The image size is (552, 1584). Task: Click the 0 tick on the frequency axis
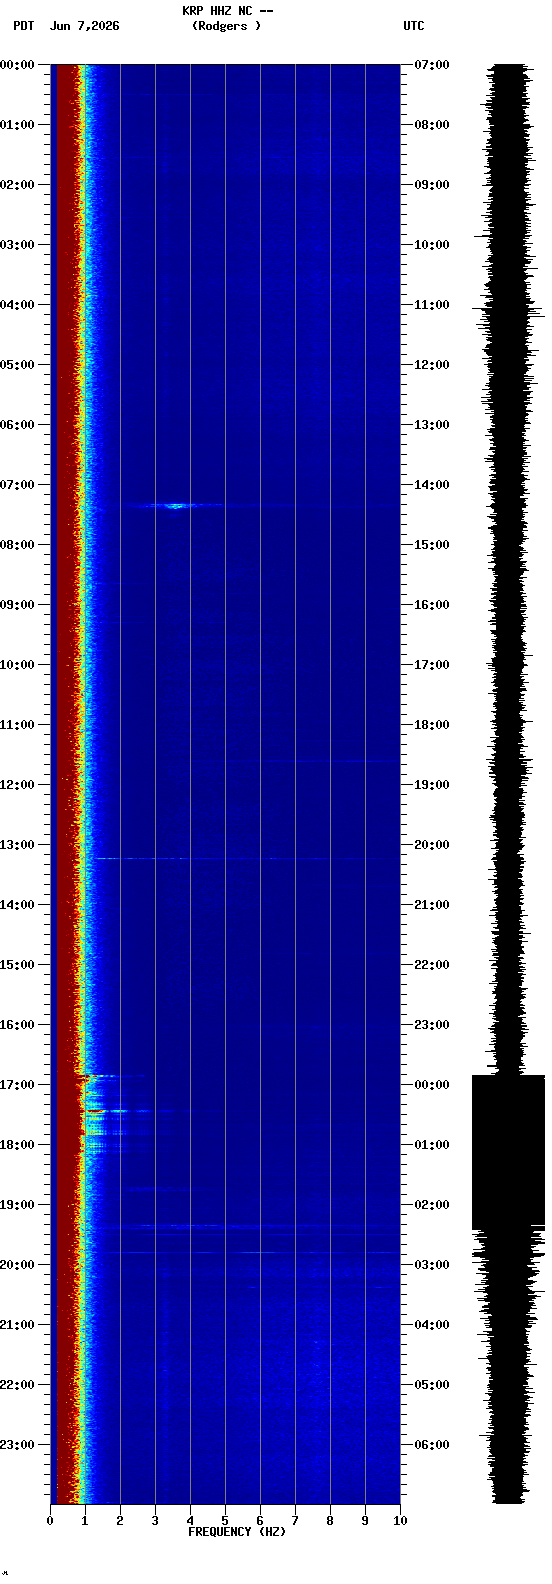[50, 1521]
